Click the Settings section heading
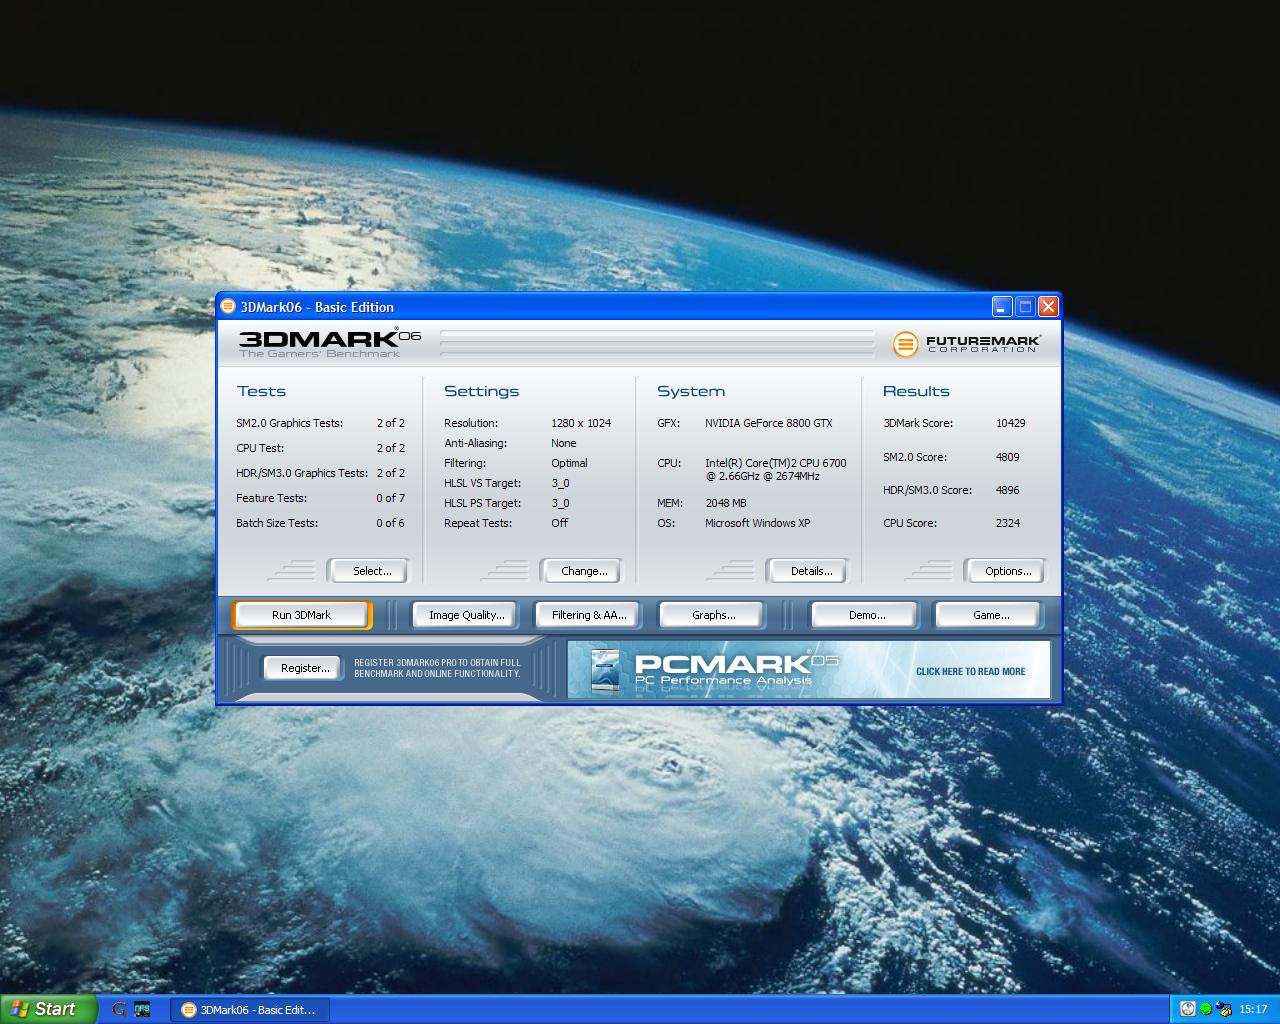Screen dimensions: 1280x1024 point(481,391)
